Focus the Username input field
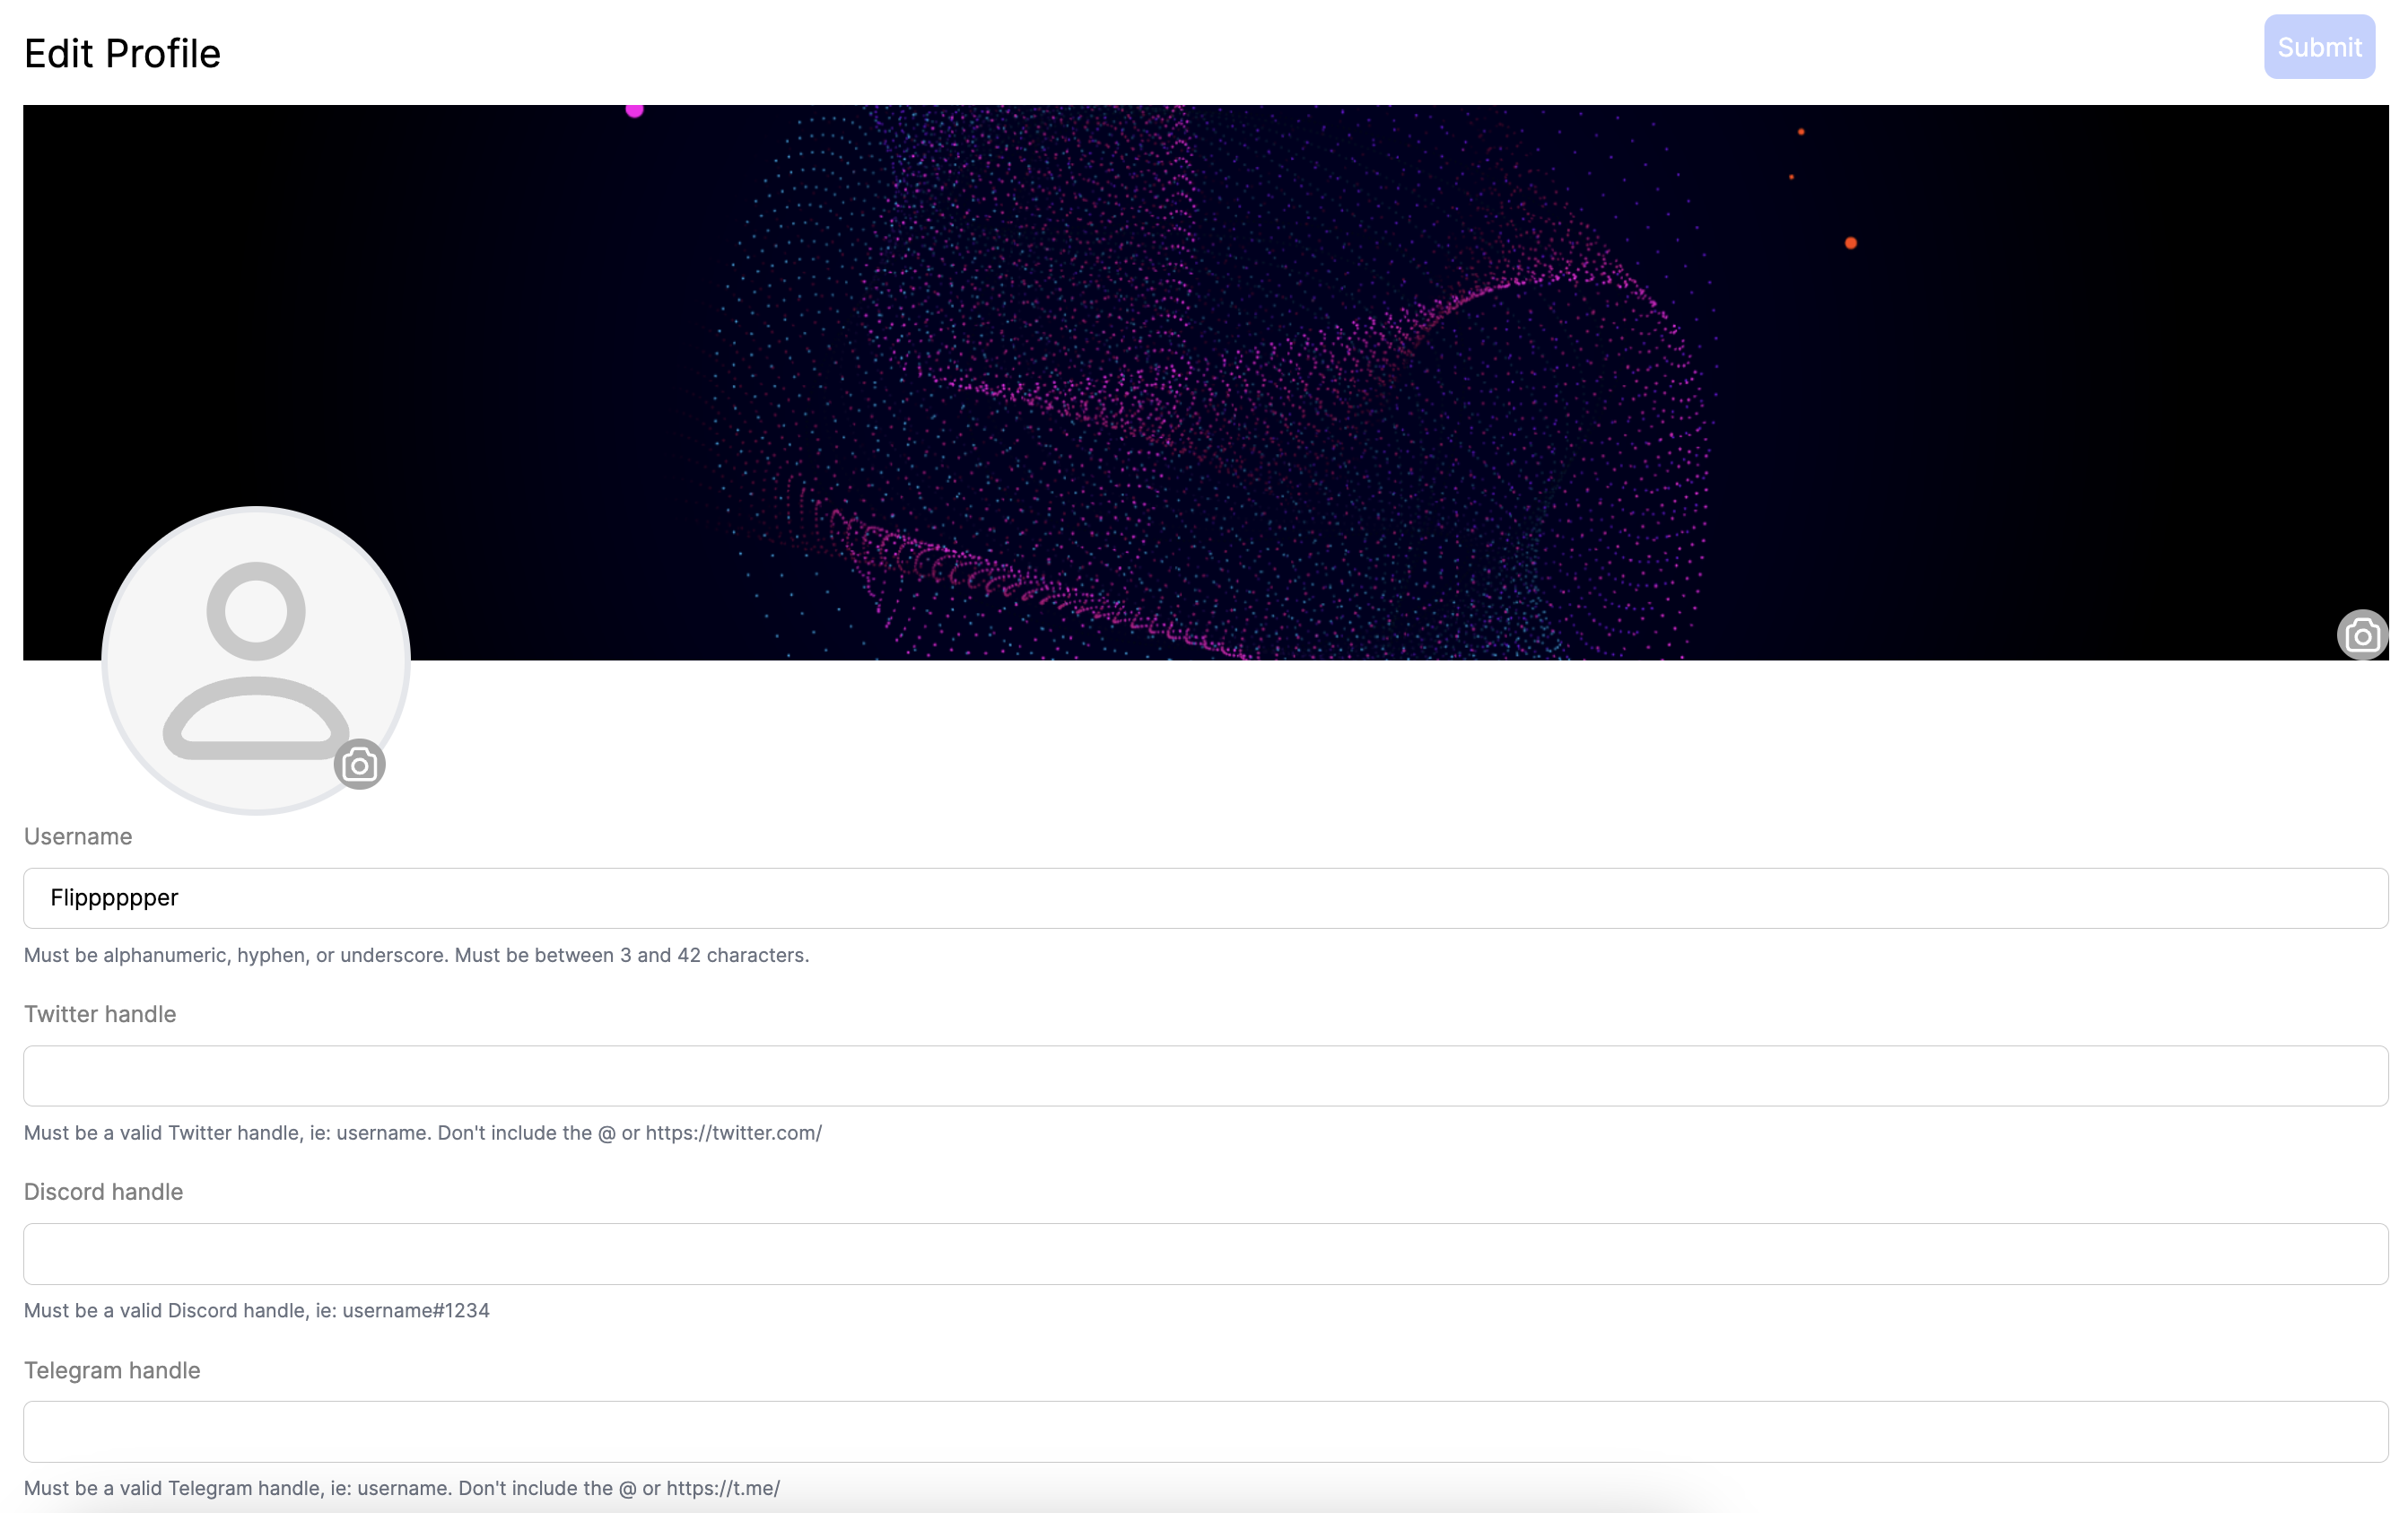Viewport: 2408px width, 1513px height. [x=1205, y=898]
